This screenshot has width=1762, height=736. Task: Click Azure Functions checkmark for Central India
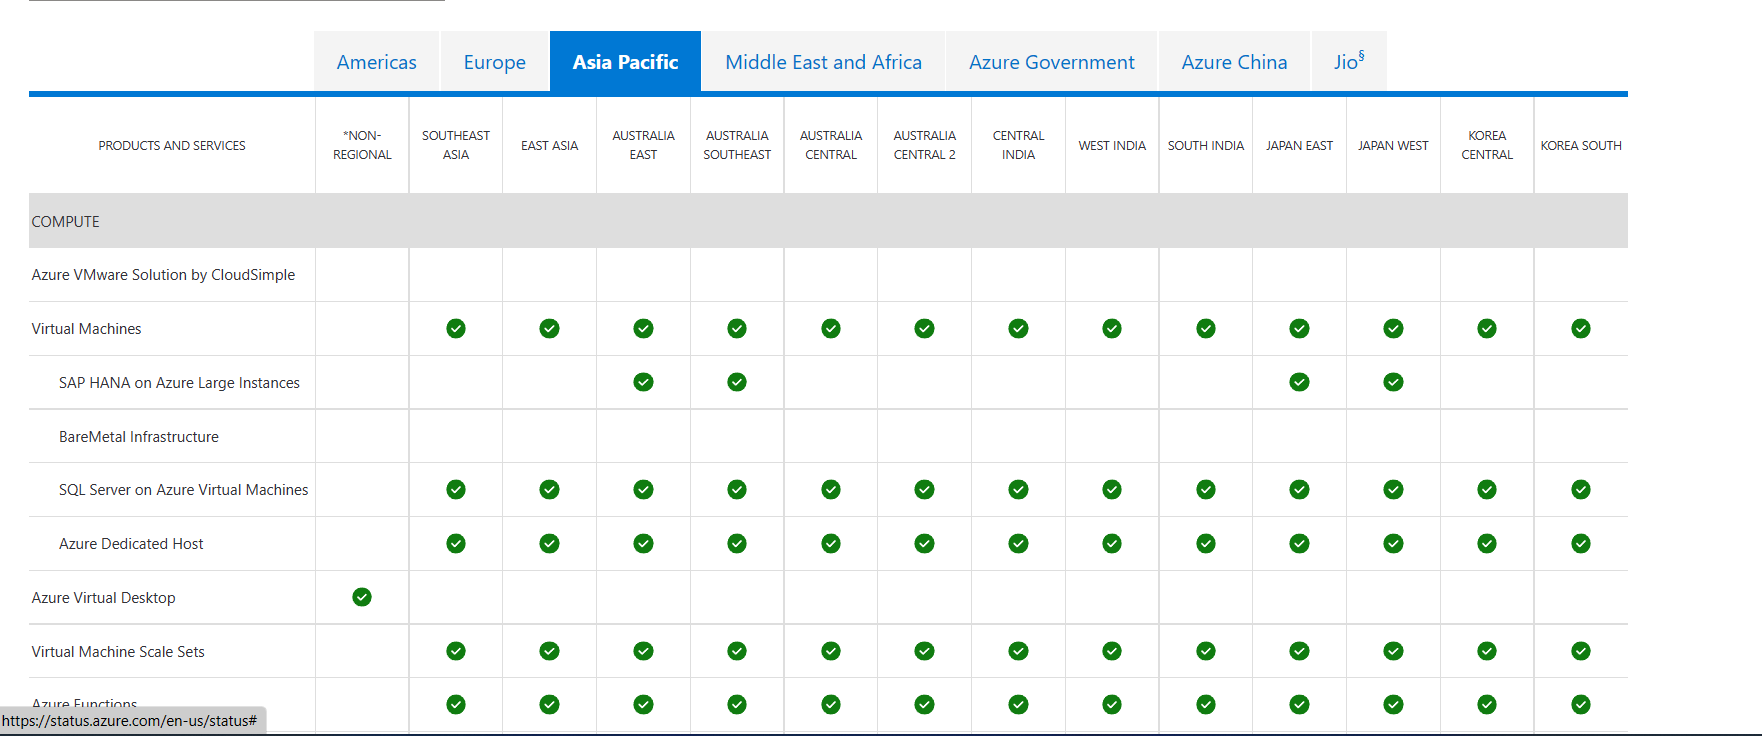pyautogui.click(x=1018, y=704)
